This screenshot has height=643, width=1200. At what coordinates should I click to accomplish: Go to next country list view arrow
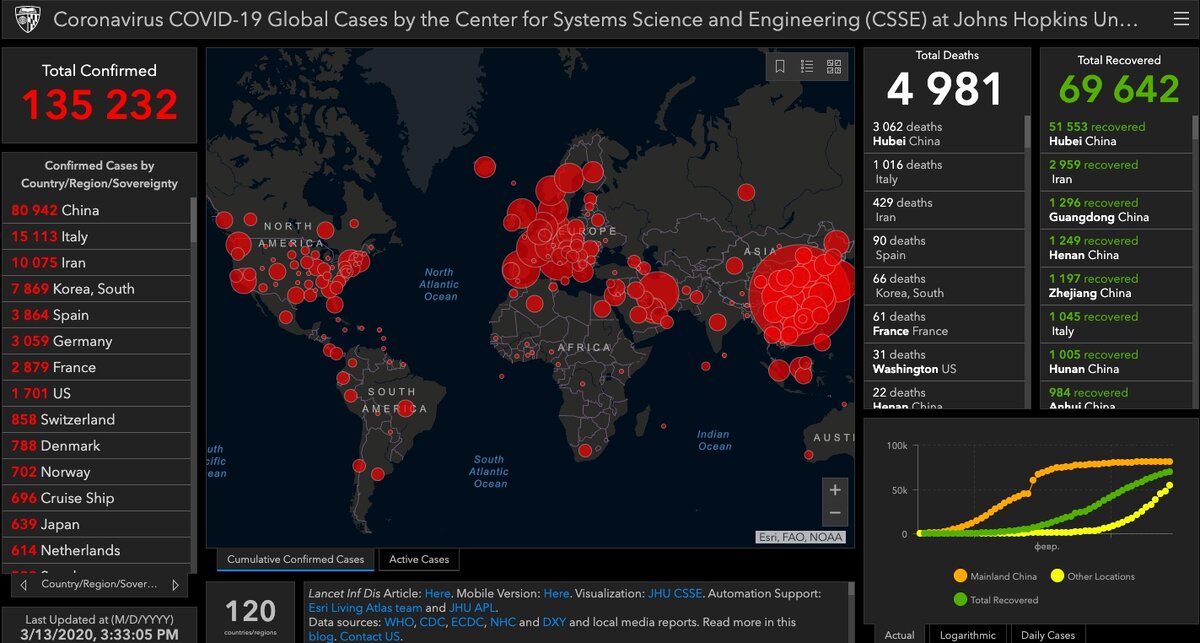[175, 584]
